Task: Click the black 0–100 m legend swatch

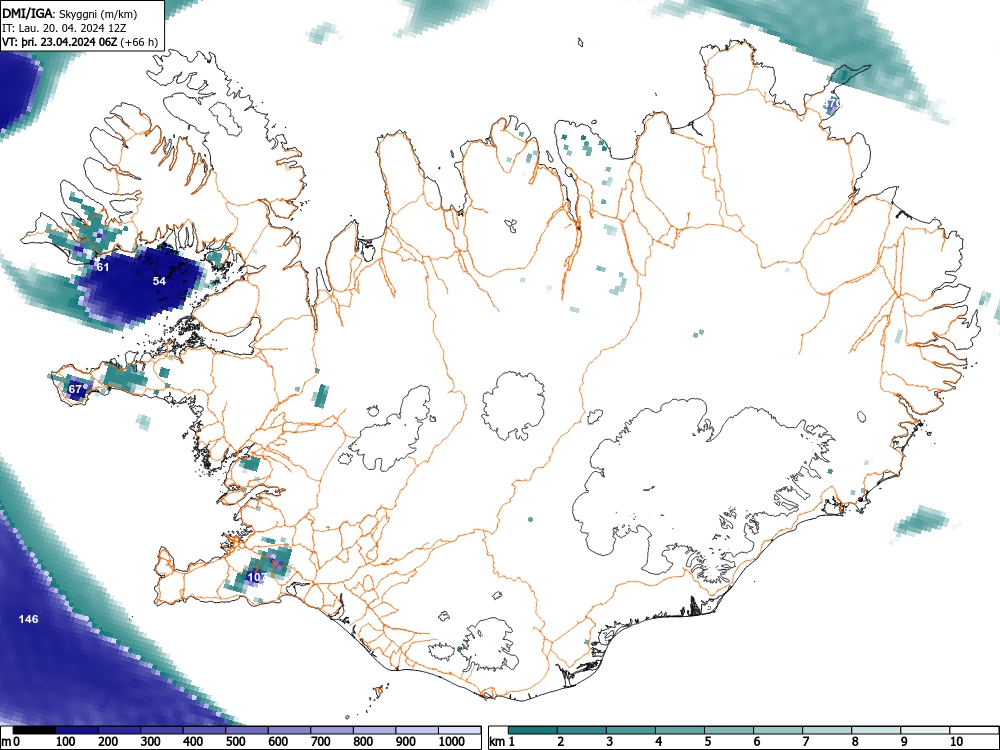Action: (x=34, y=730)
